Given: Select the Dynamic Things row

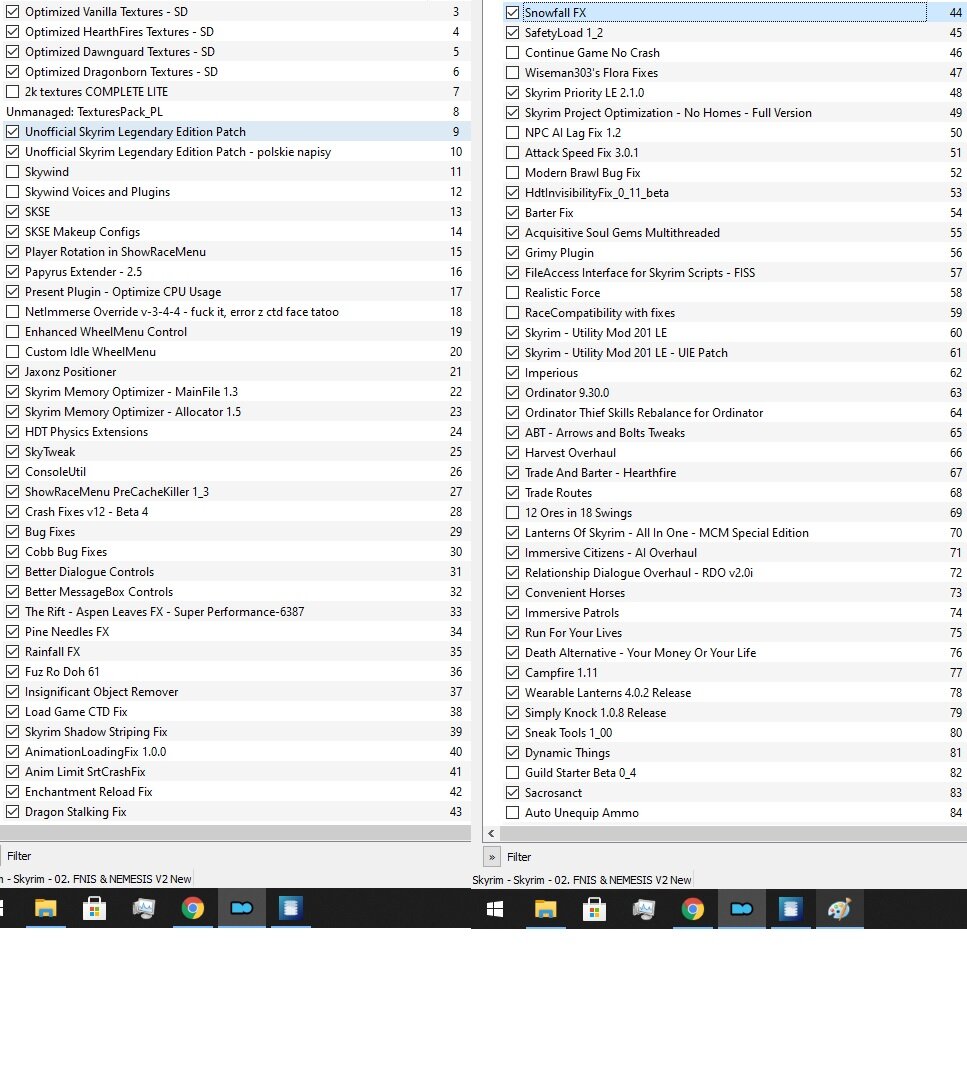Looking at the screenshot, I should tap(734, 753).
